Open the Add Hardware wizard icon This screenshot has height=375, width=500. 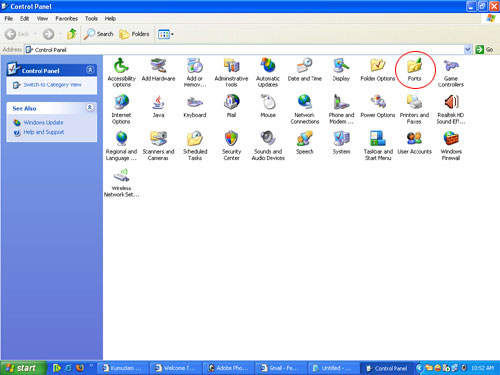[x=158, y=69]
